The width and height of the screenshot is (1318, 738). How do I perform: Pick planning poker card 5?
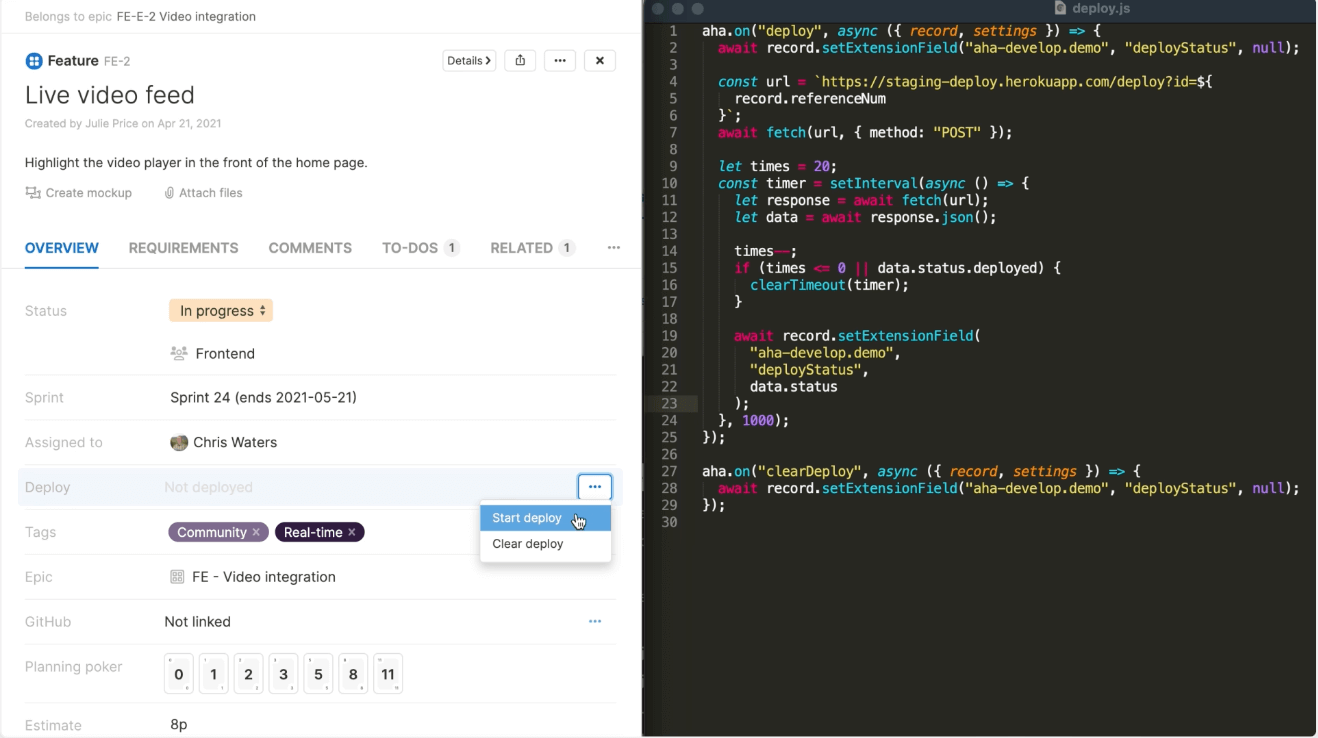coord(319,674)
